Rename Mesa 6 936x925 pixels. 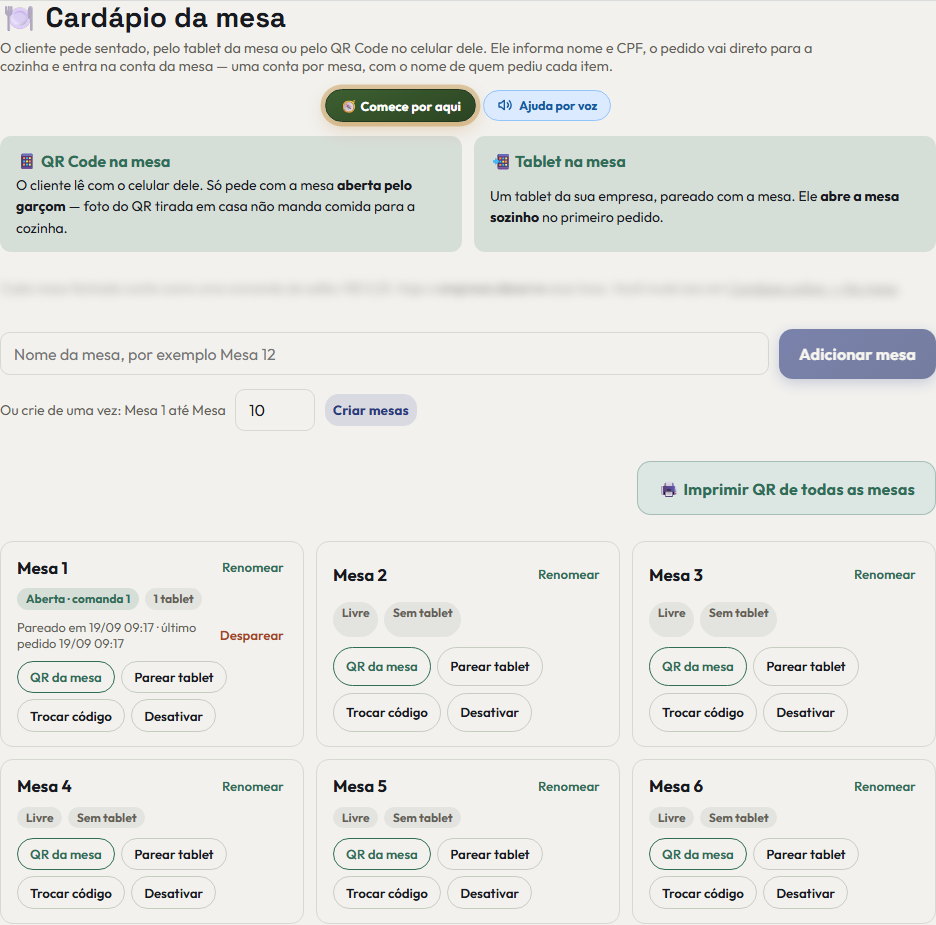884,787
